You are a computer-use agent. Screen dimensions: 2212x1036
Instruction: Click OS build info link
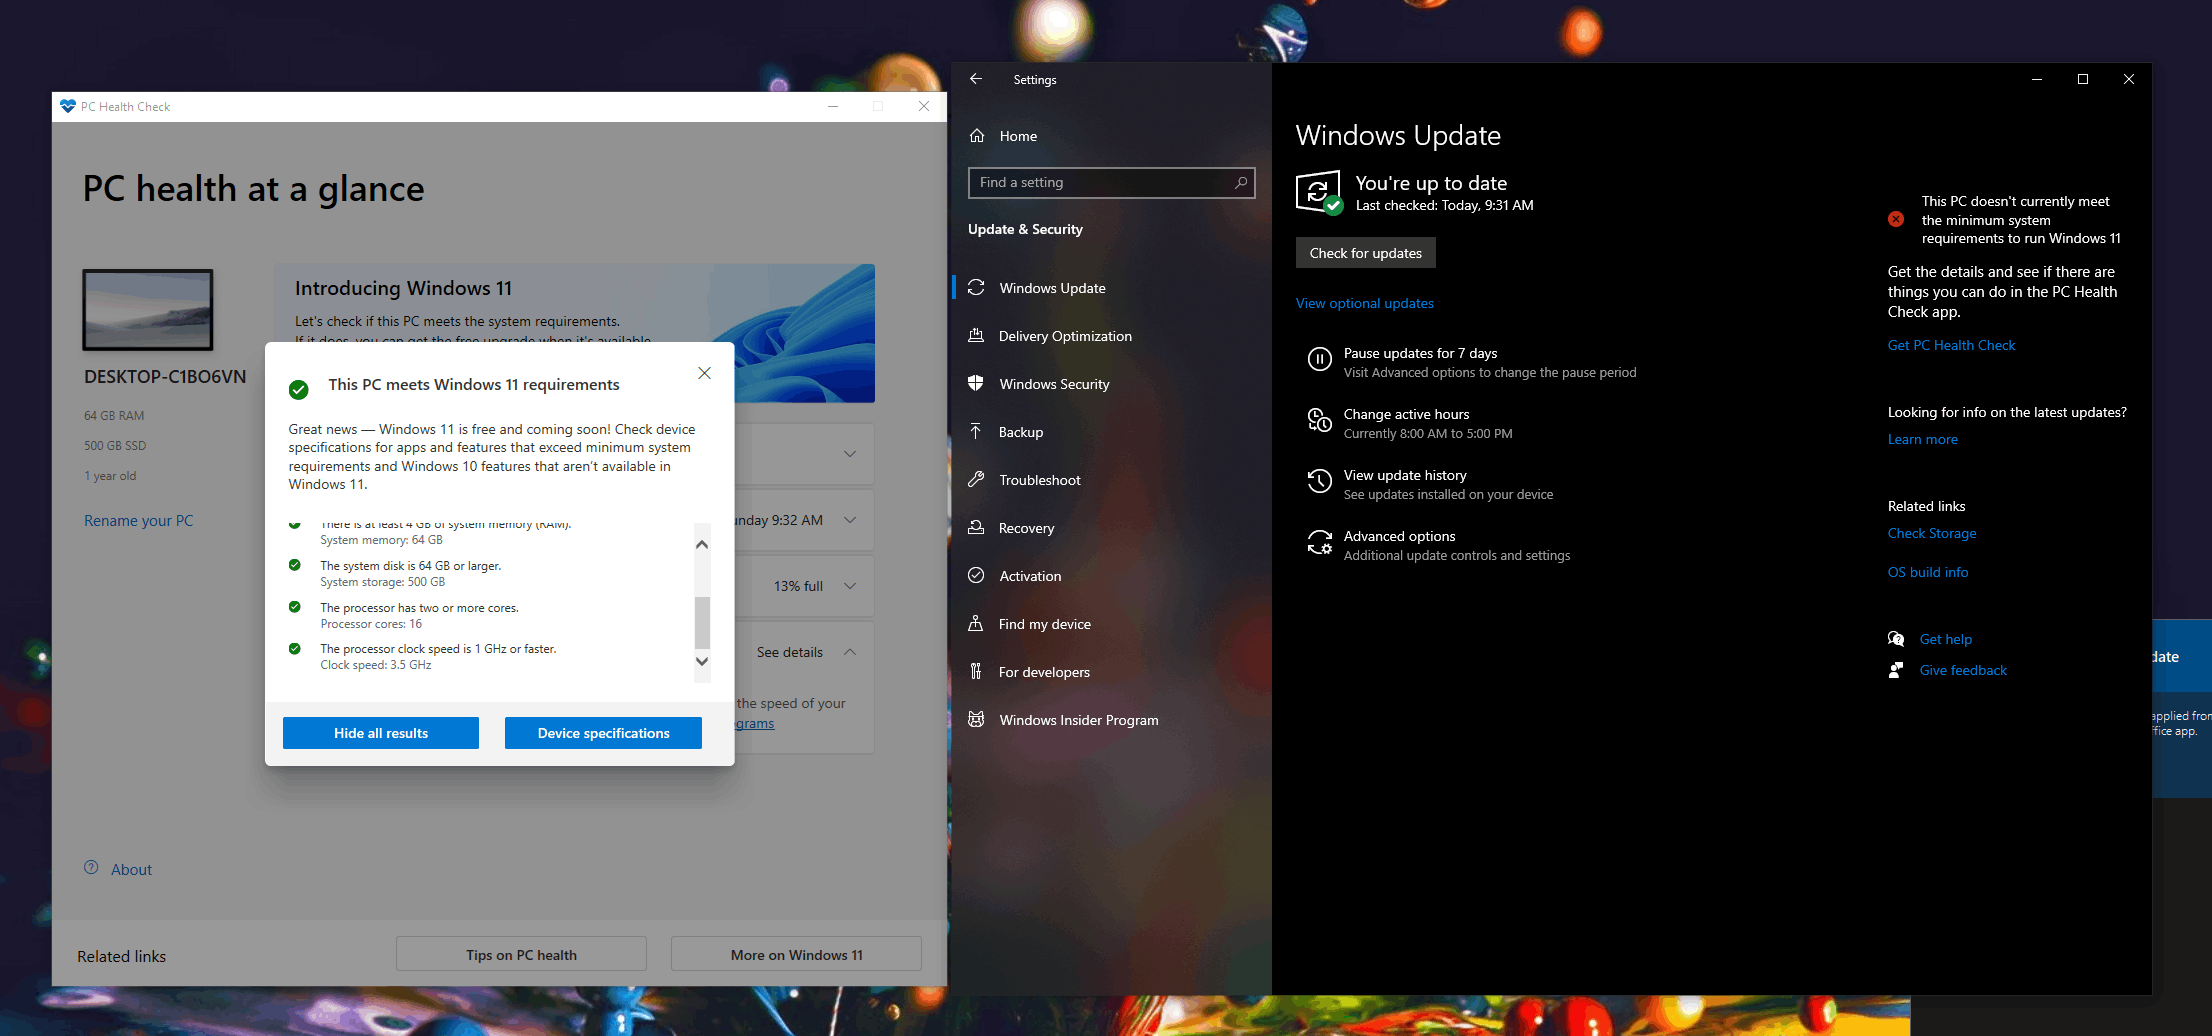tap(1928, 572)
